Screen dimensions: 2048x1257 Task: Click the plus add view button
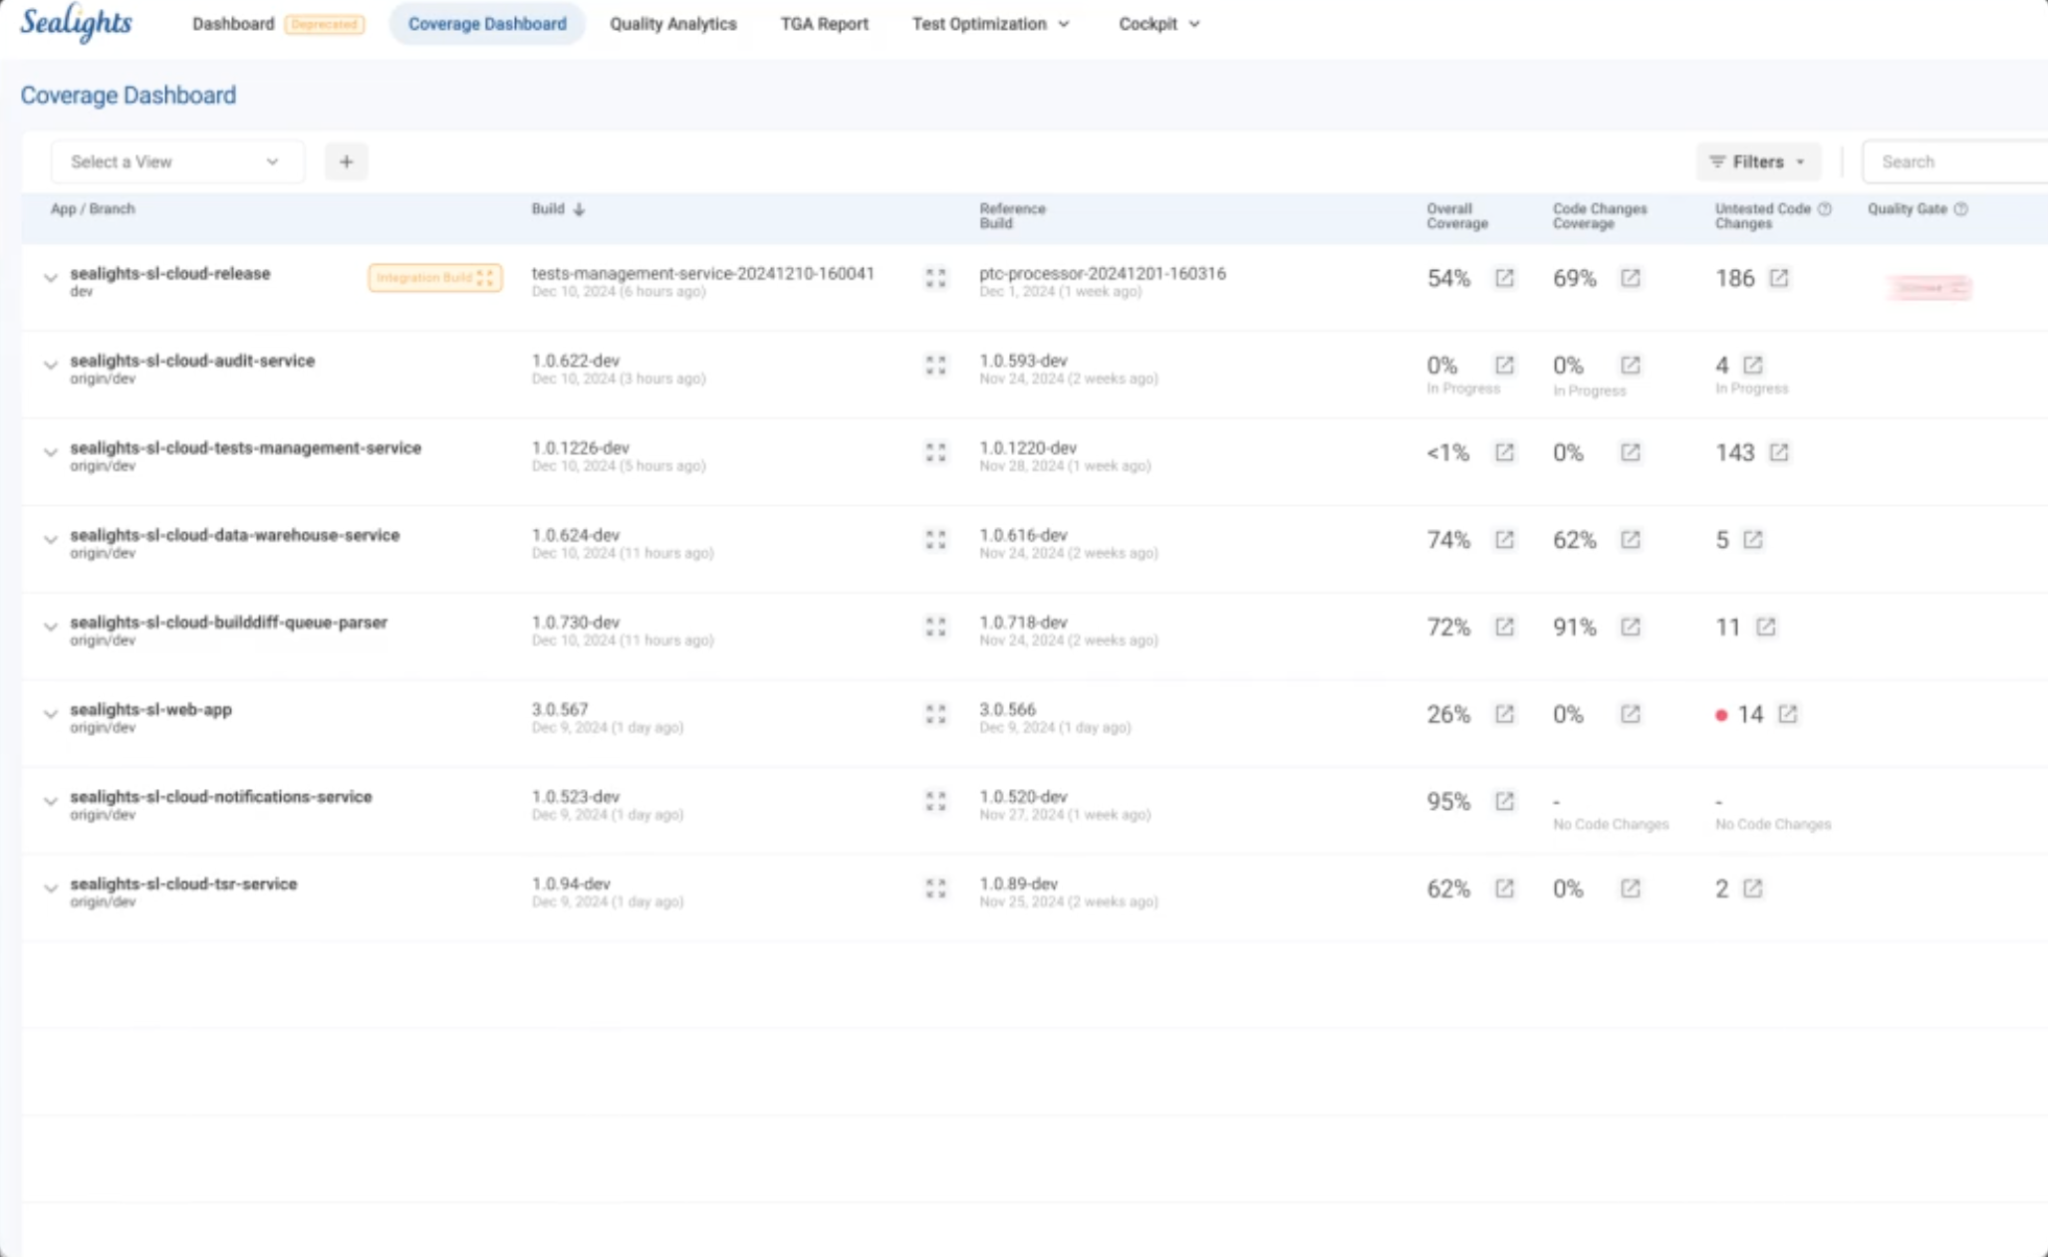[x=346, y=162]
